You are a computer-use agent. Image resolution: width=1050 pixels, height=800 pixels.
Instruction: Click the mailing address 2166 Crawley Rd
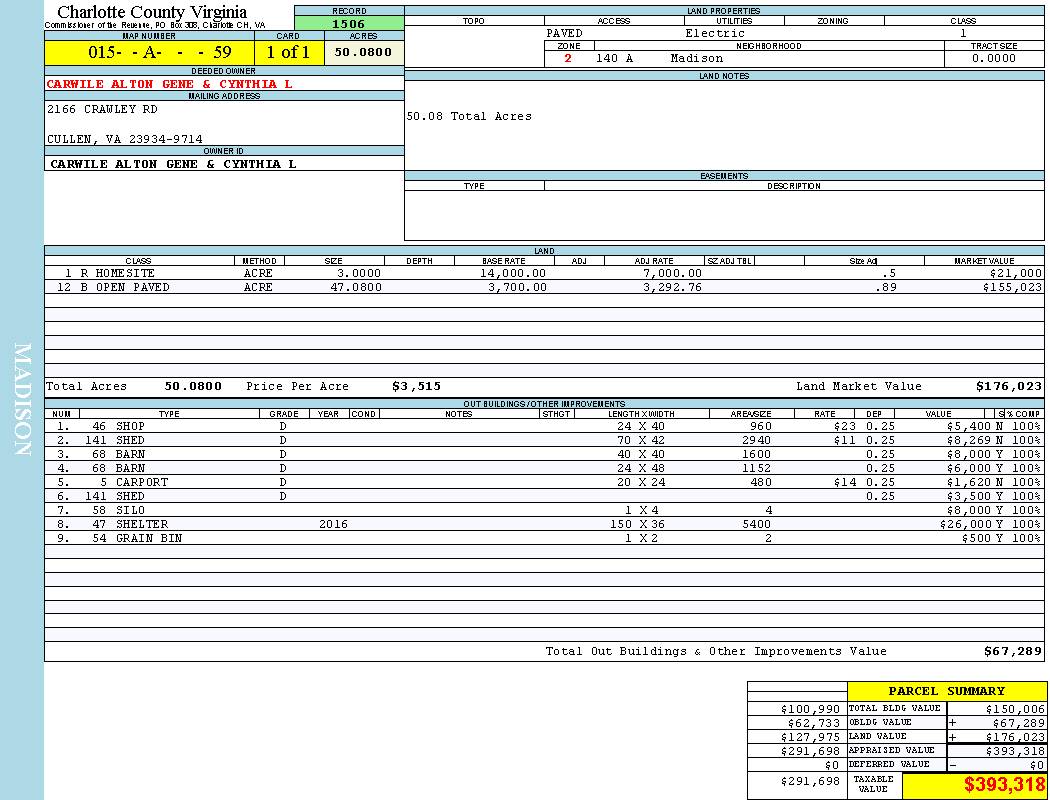102,109
